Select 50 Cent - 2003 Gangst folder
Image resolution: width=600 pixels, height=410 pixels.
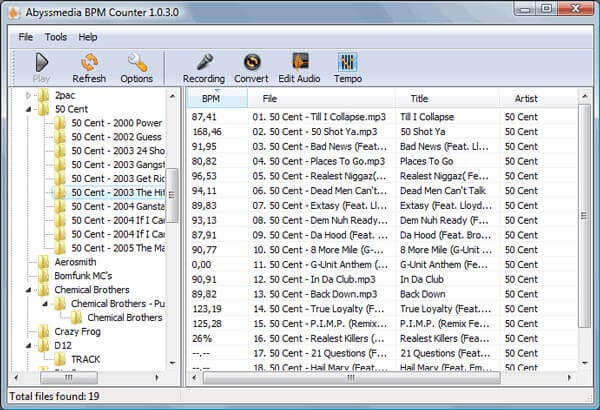[x=118, y=165]
